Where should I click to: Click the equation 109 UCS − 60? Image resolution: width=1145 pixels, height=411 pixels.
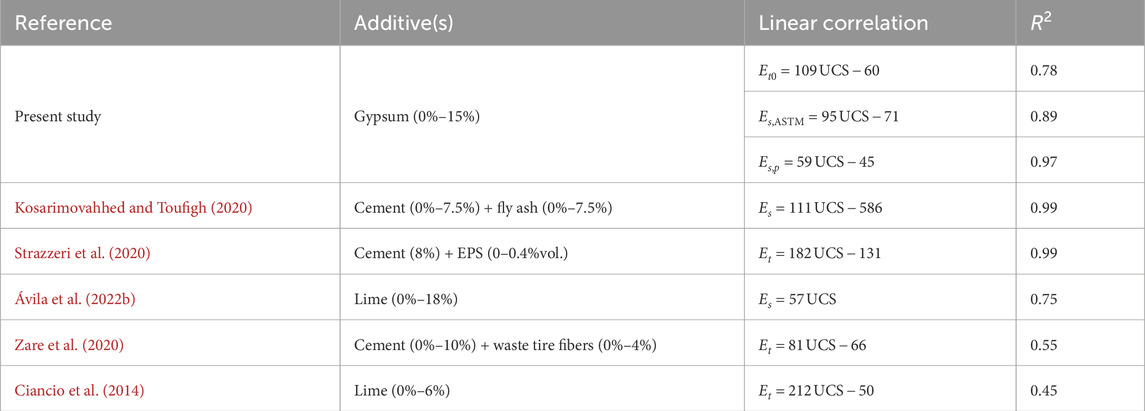coord(821,72)
